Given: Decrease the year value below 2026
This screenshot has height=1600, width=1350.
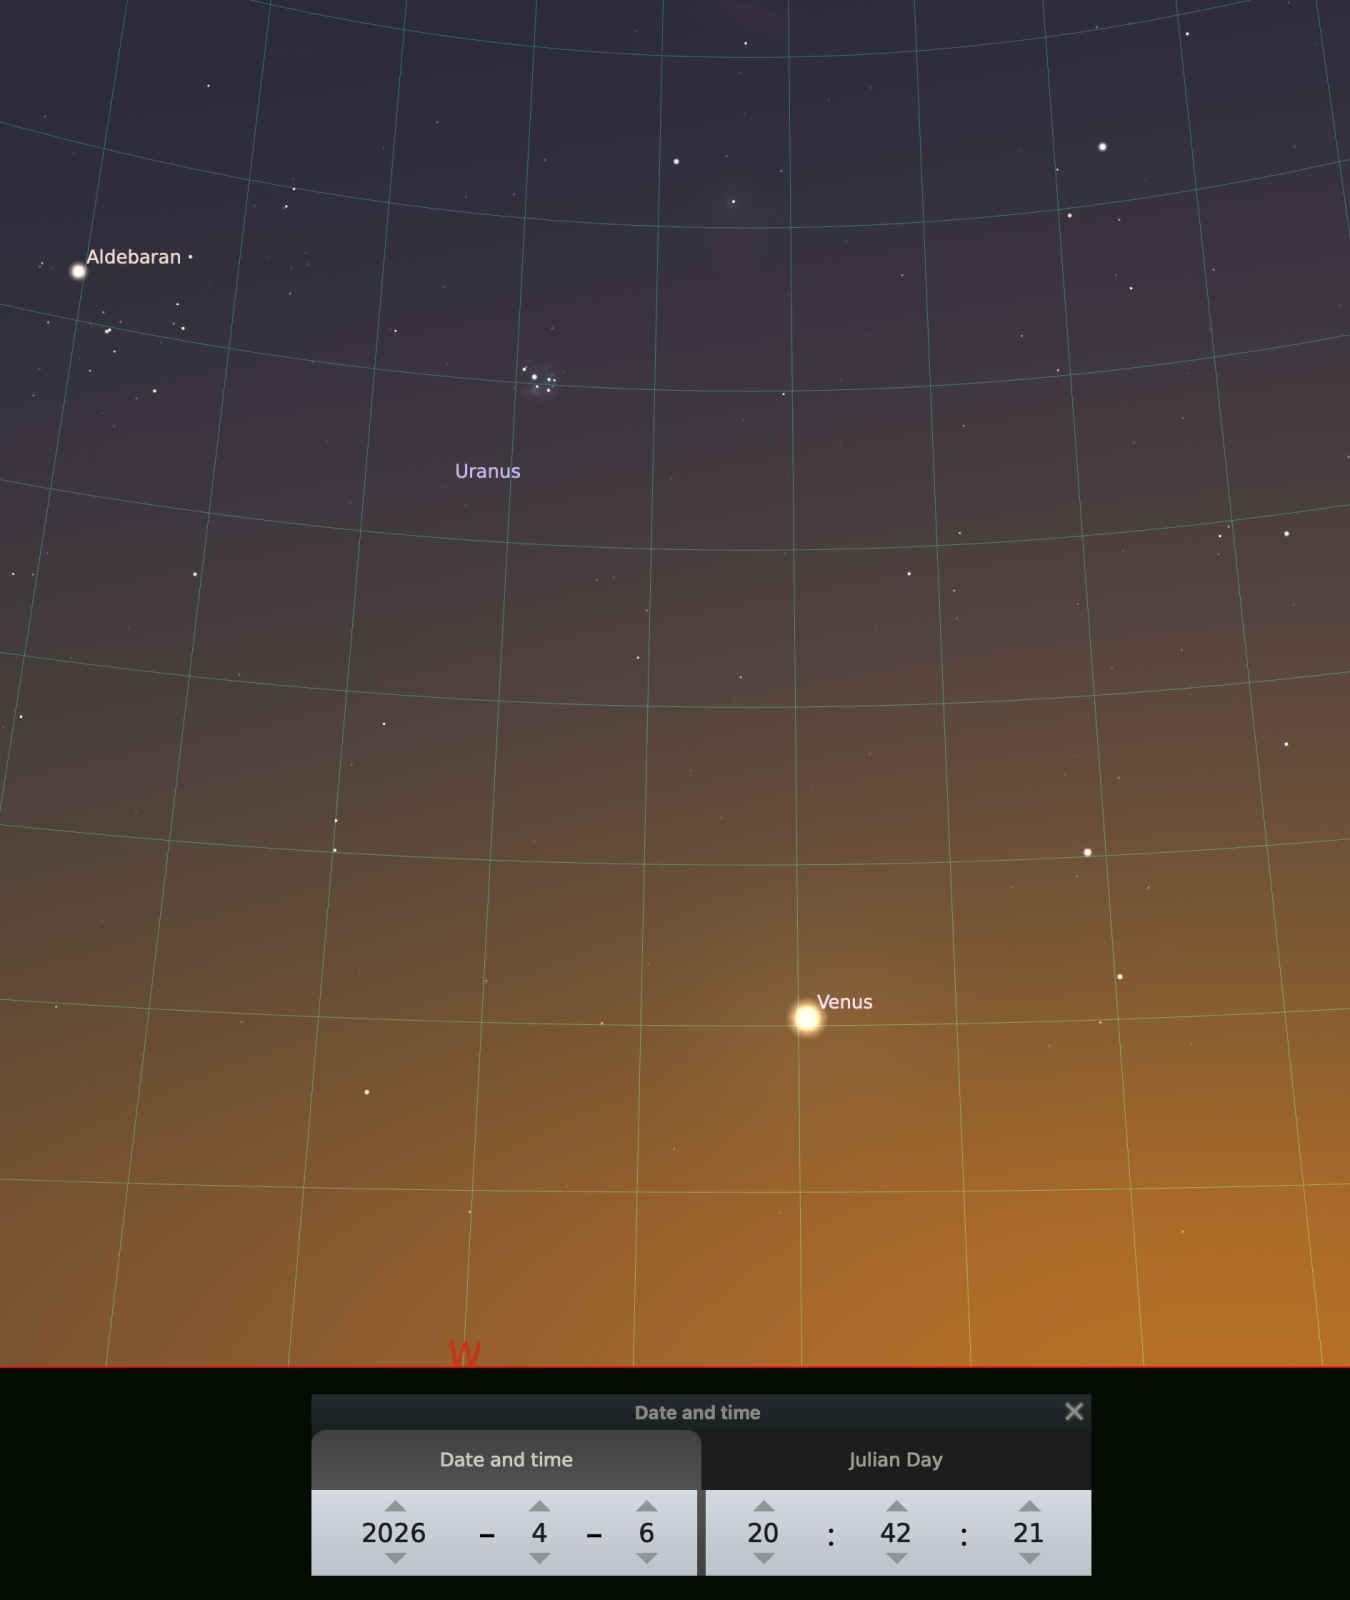Looking at the screenshot, I should 395,1558.
